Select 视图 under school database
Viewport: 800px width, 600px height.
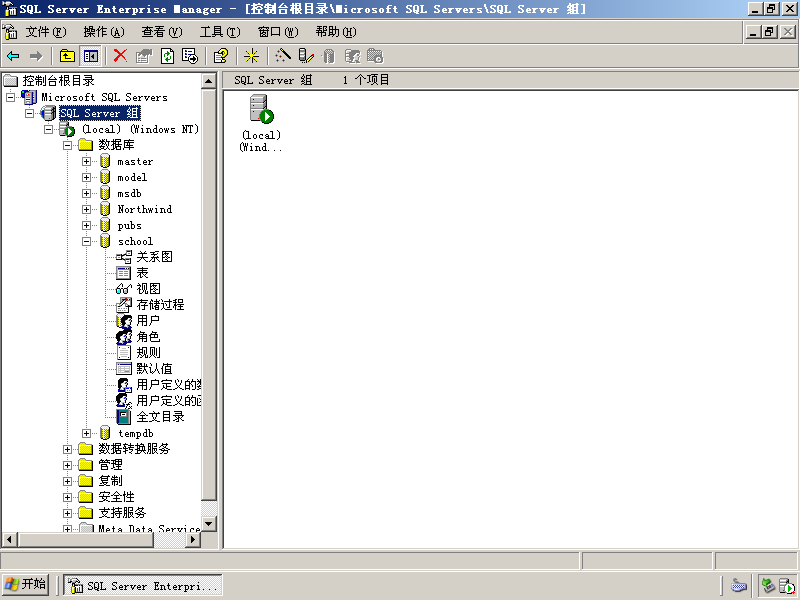point(148,289)
